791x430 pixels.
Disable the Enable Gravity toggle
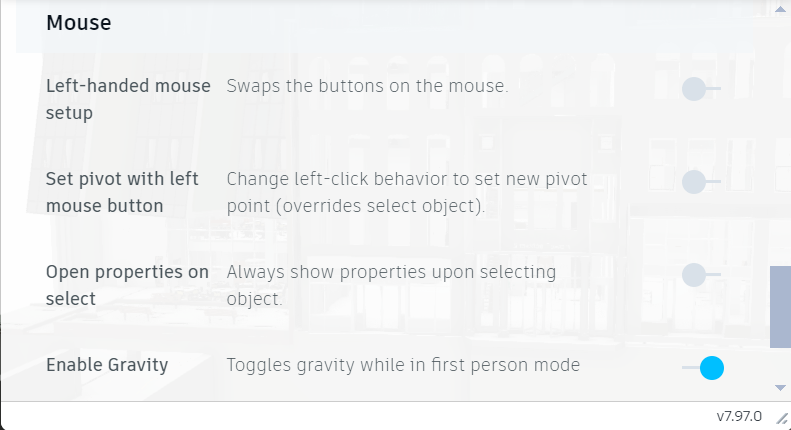coord(703,368)
